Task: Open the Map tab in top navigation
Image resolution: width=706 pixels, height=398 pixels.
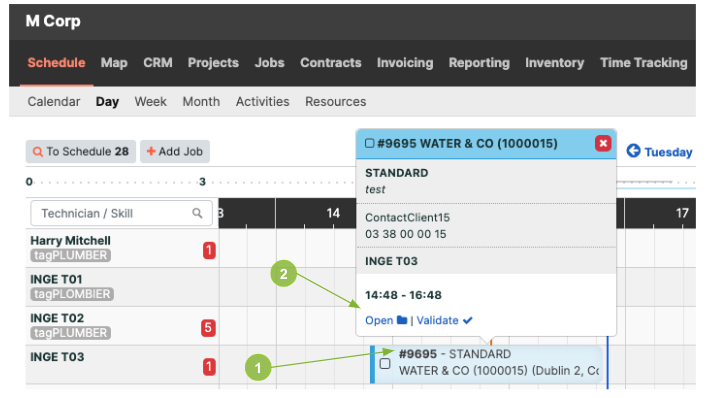Action: point(114,63)
